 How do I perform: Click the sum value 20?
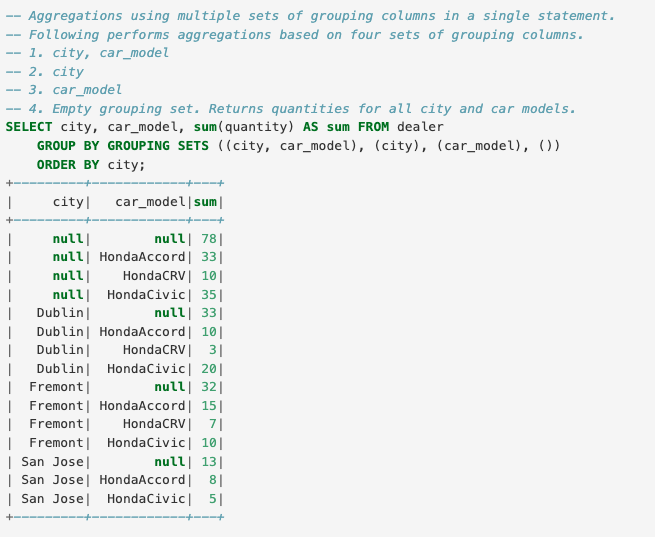tap(209, 369)
